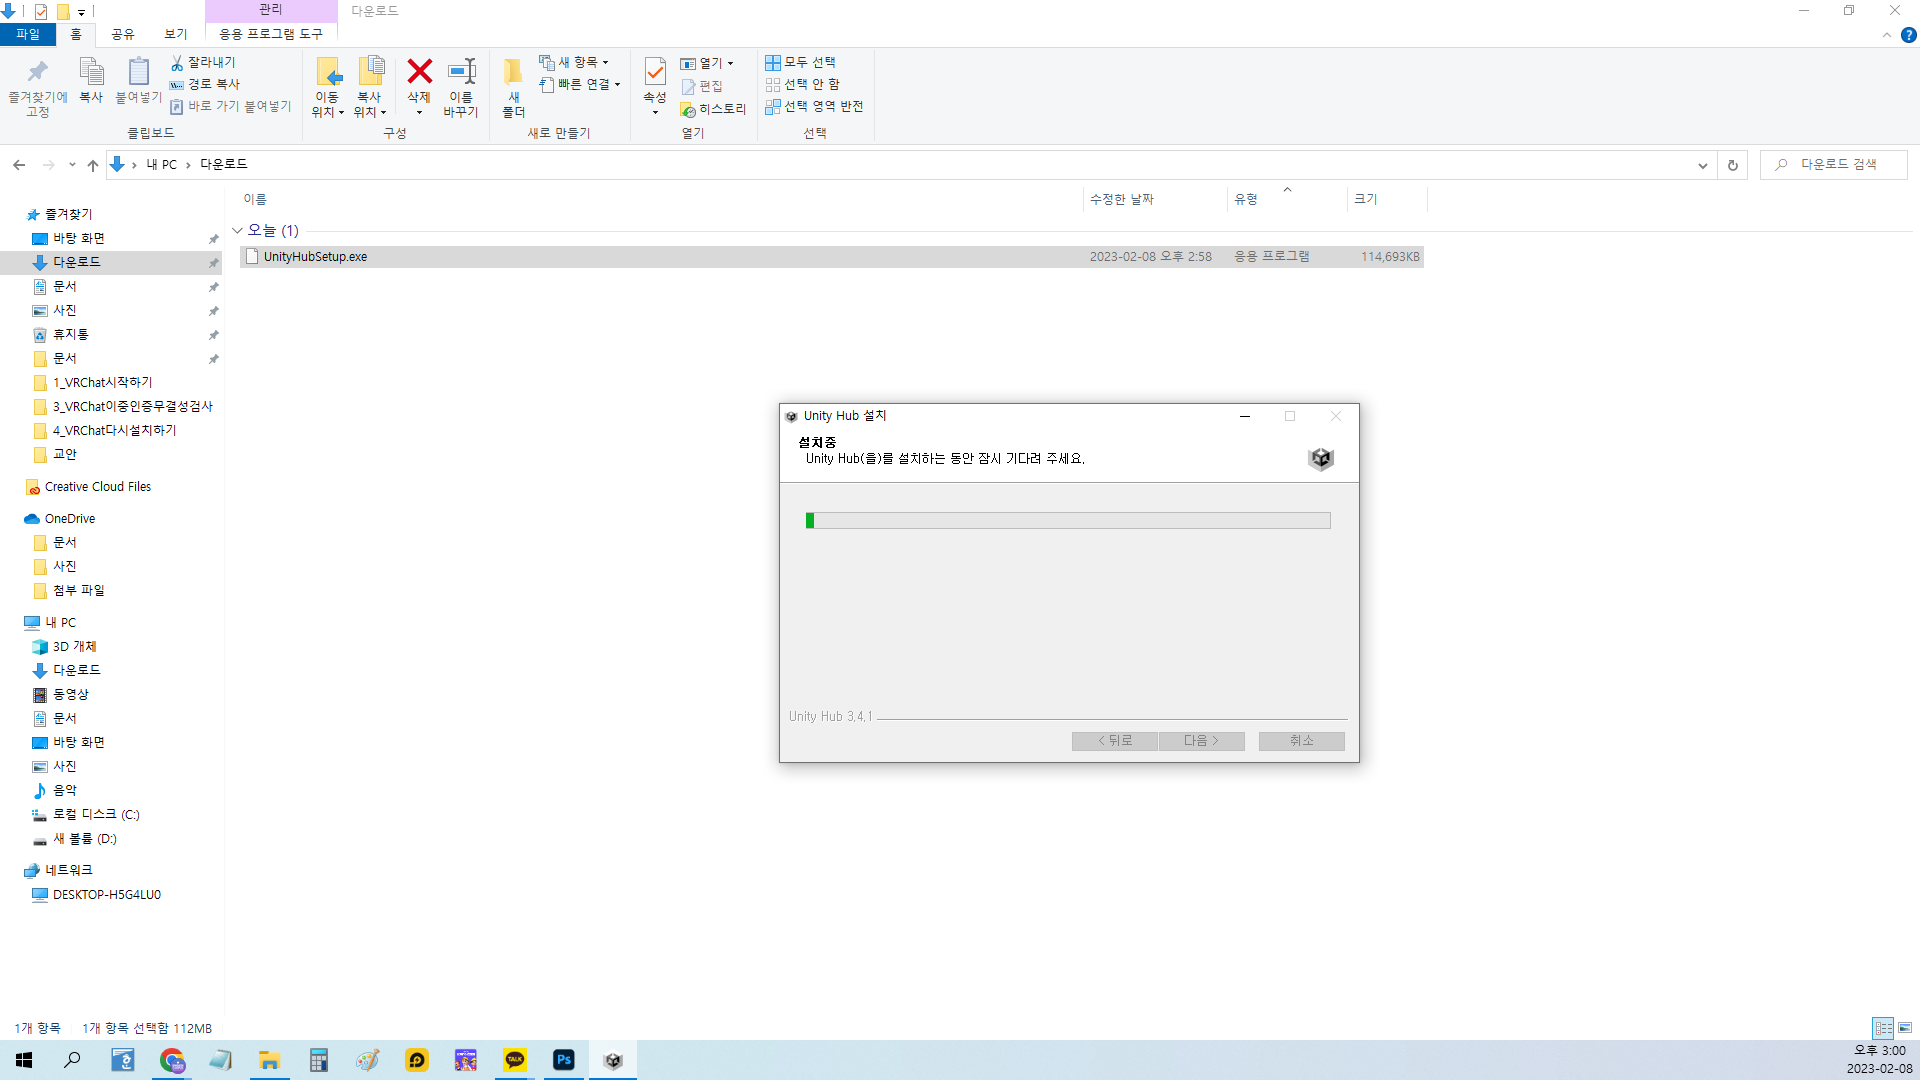This screenshot has height=1080, width=1920.
Task: Collapse the ribbon with the chevron
Action: pyautogui.click(x=1887, y=35)
